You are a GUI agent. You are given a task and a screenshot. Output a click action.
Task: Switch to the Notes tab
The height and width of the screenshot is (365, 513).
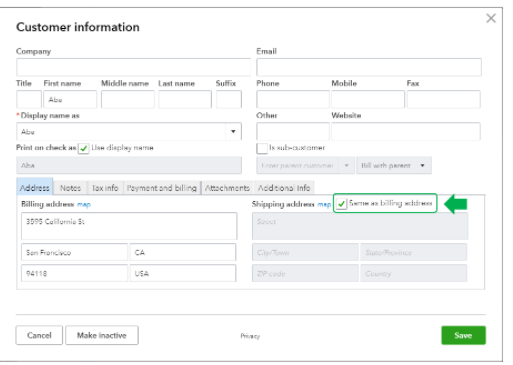coord(70,188)
